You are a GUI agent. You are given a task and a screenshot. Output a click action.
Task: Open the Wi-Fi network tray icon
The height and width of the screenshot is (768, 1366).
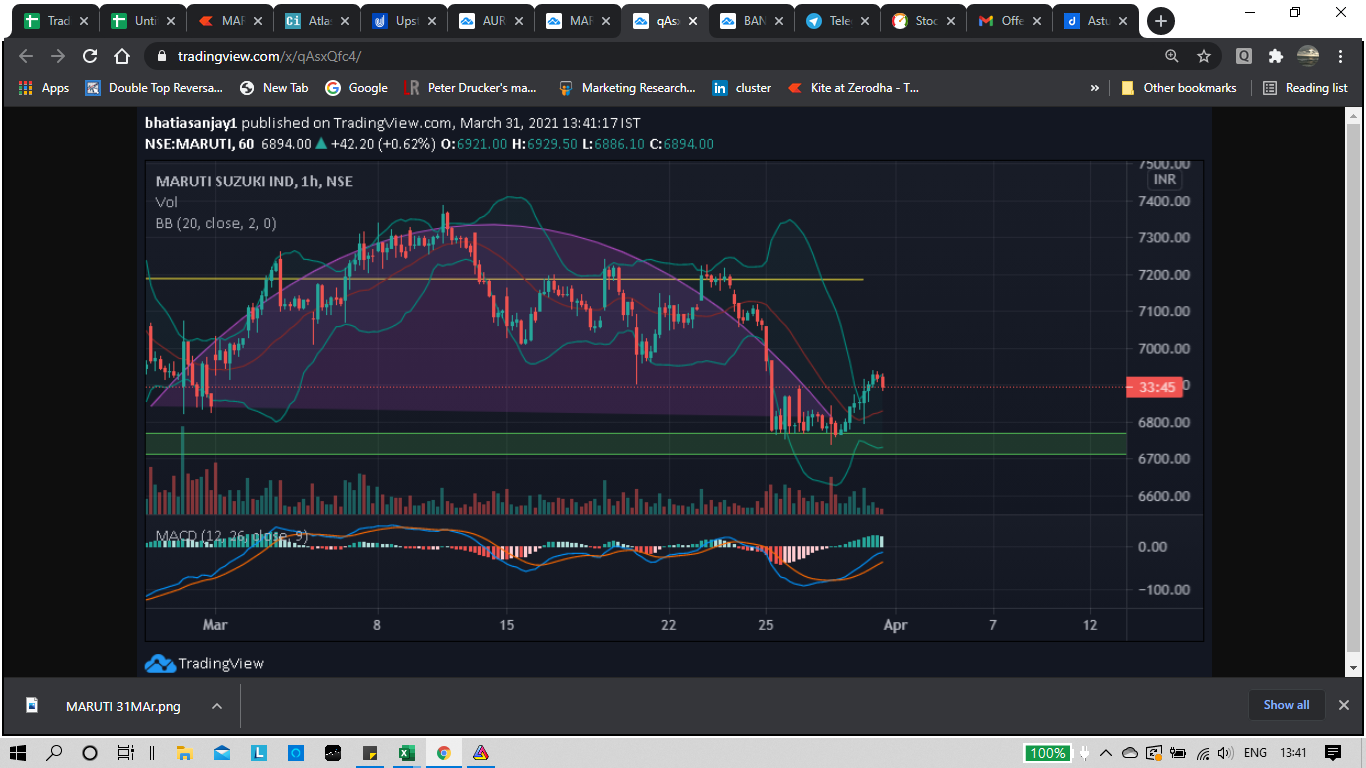[1202, 753]
